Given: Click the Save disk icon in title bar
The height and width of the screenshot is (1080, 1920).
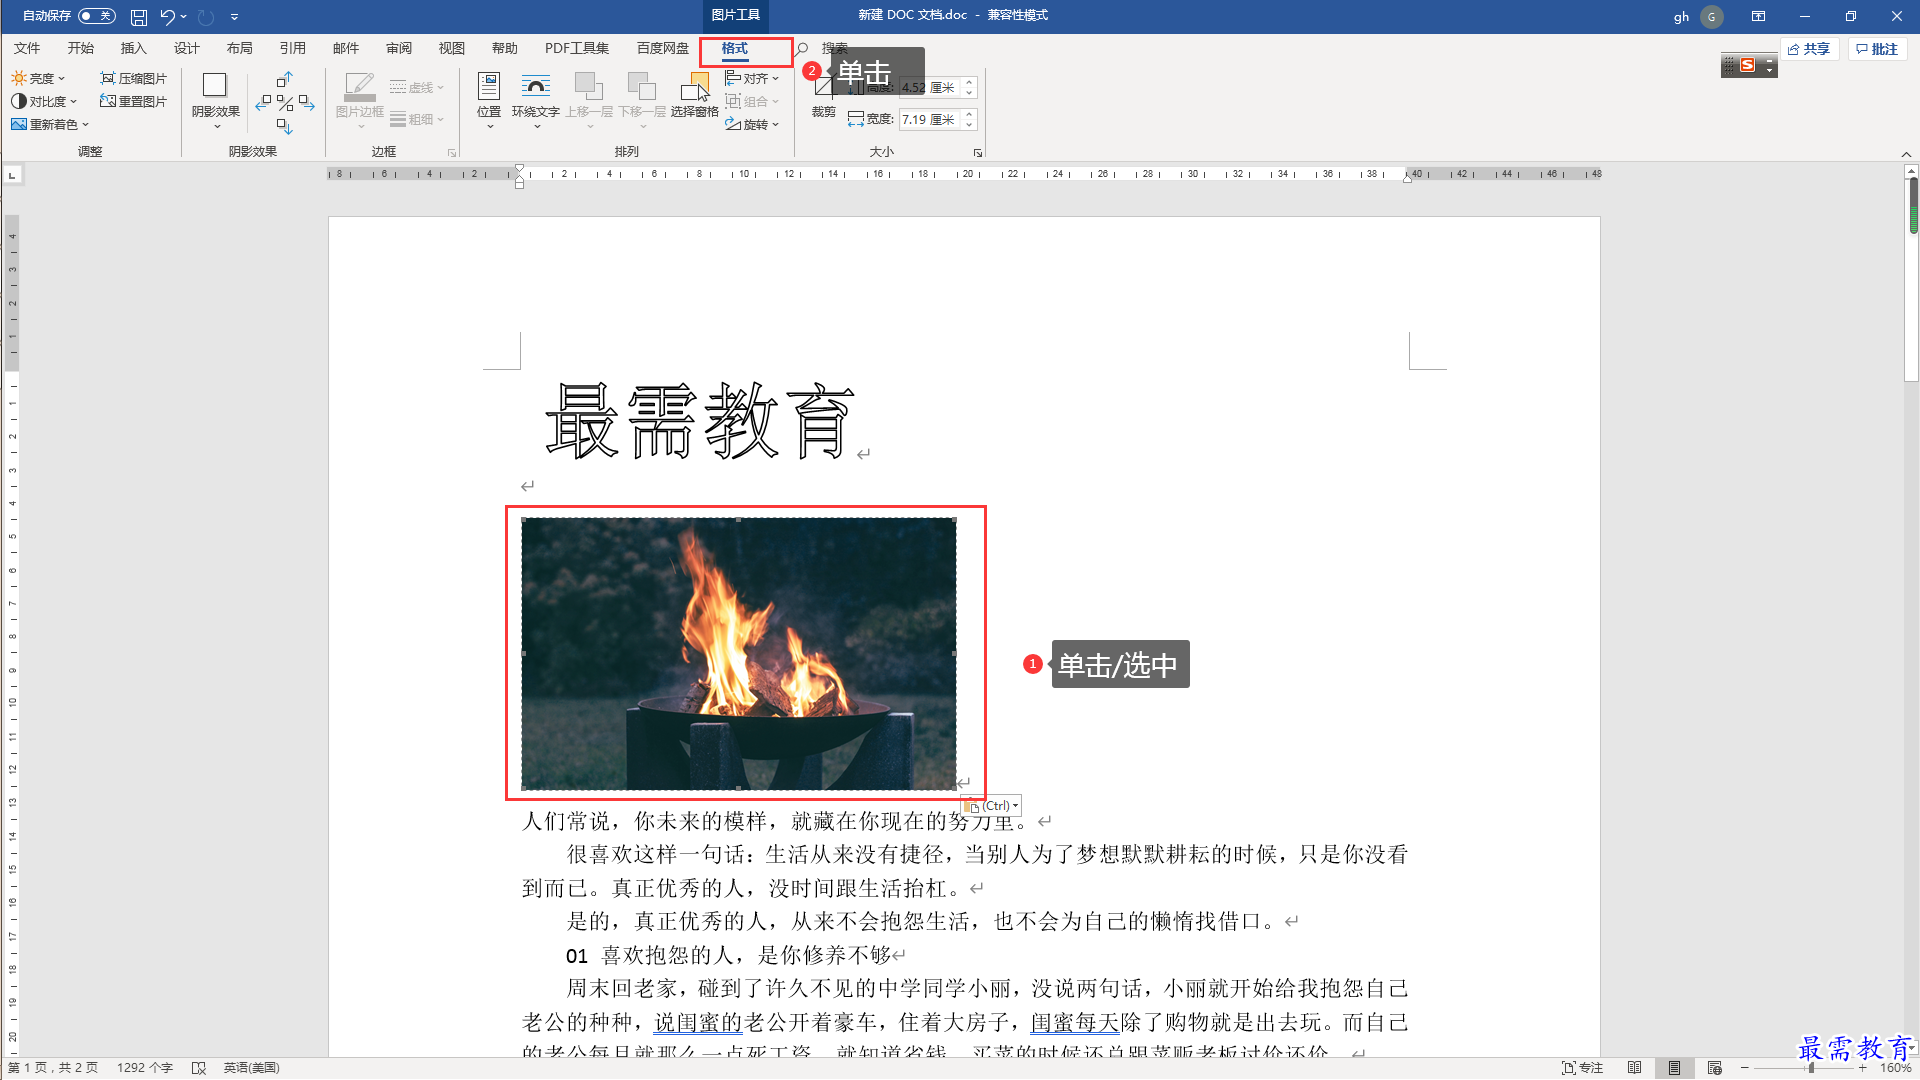Looking at the screenshot, I should point(139,17).
